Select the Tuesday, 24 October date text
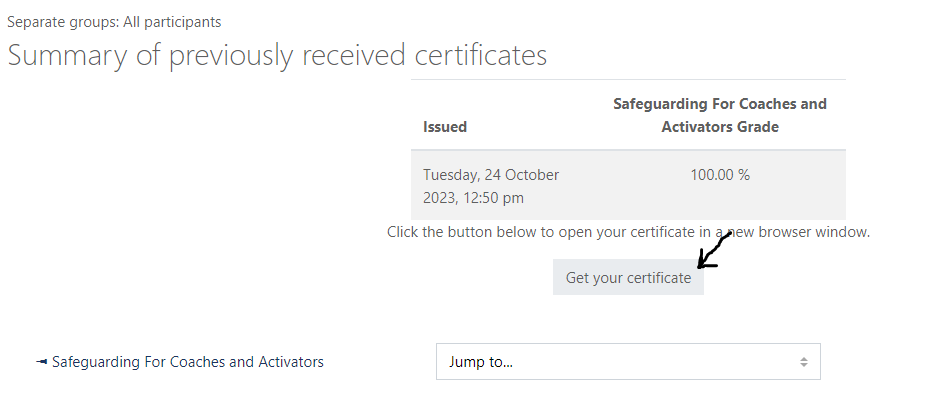Image resolution: width=933 pixels, height=401 pixels. click(491, 175)
